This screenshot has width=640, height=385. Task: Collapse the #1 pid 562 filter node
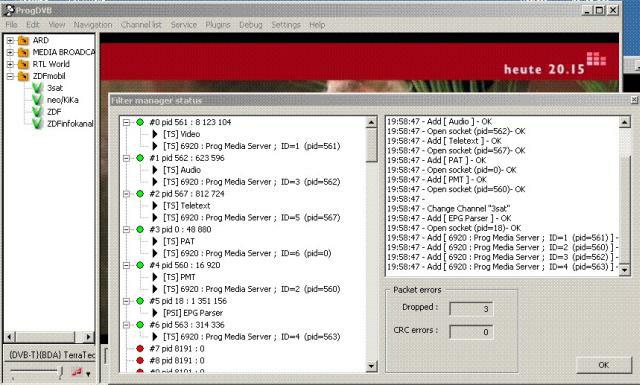(127, 158)
